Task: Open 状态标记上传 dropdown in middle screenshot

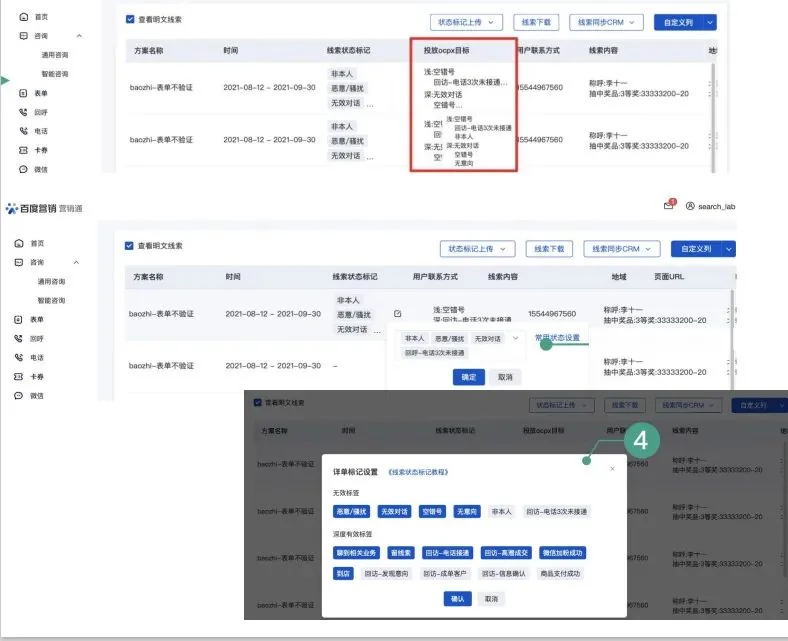Action: pos(477,249)
